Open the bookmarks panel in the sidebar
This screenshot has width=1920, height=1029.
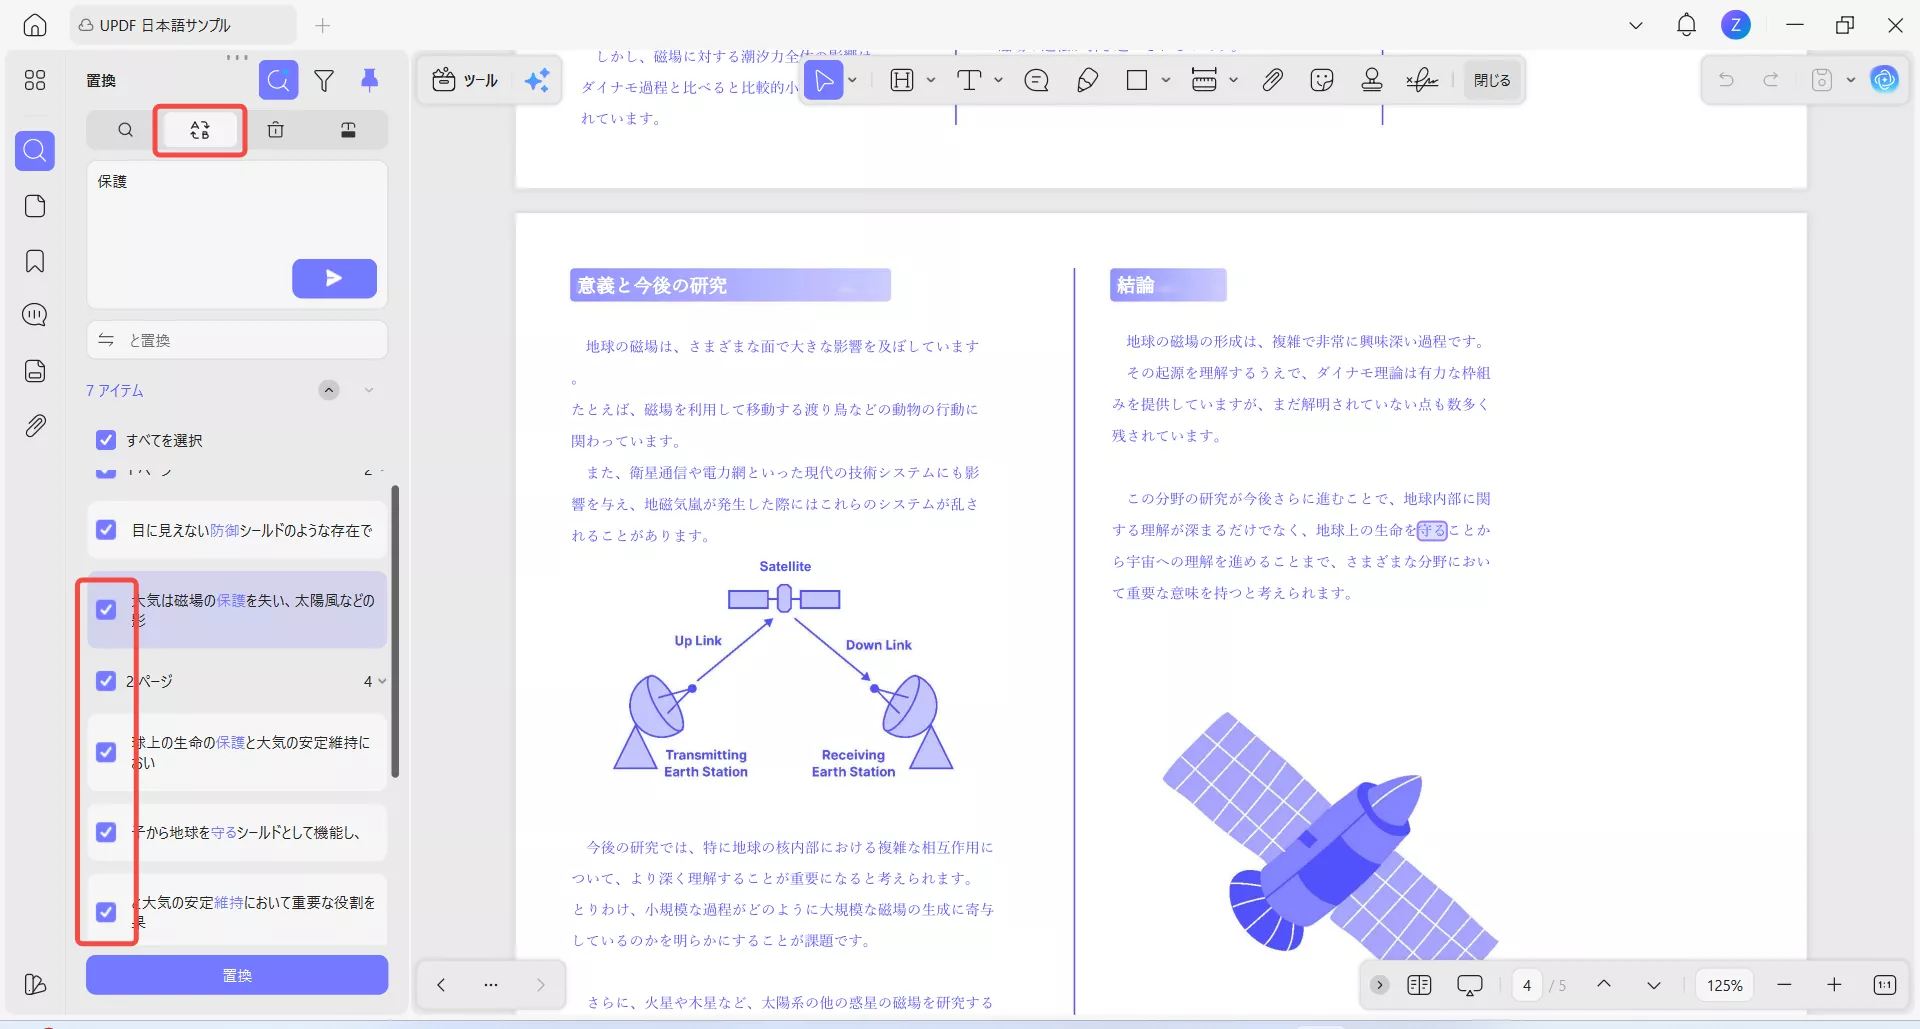tap(35, 261)
